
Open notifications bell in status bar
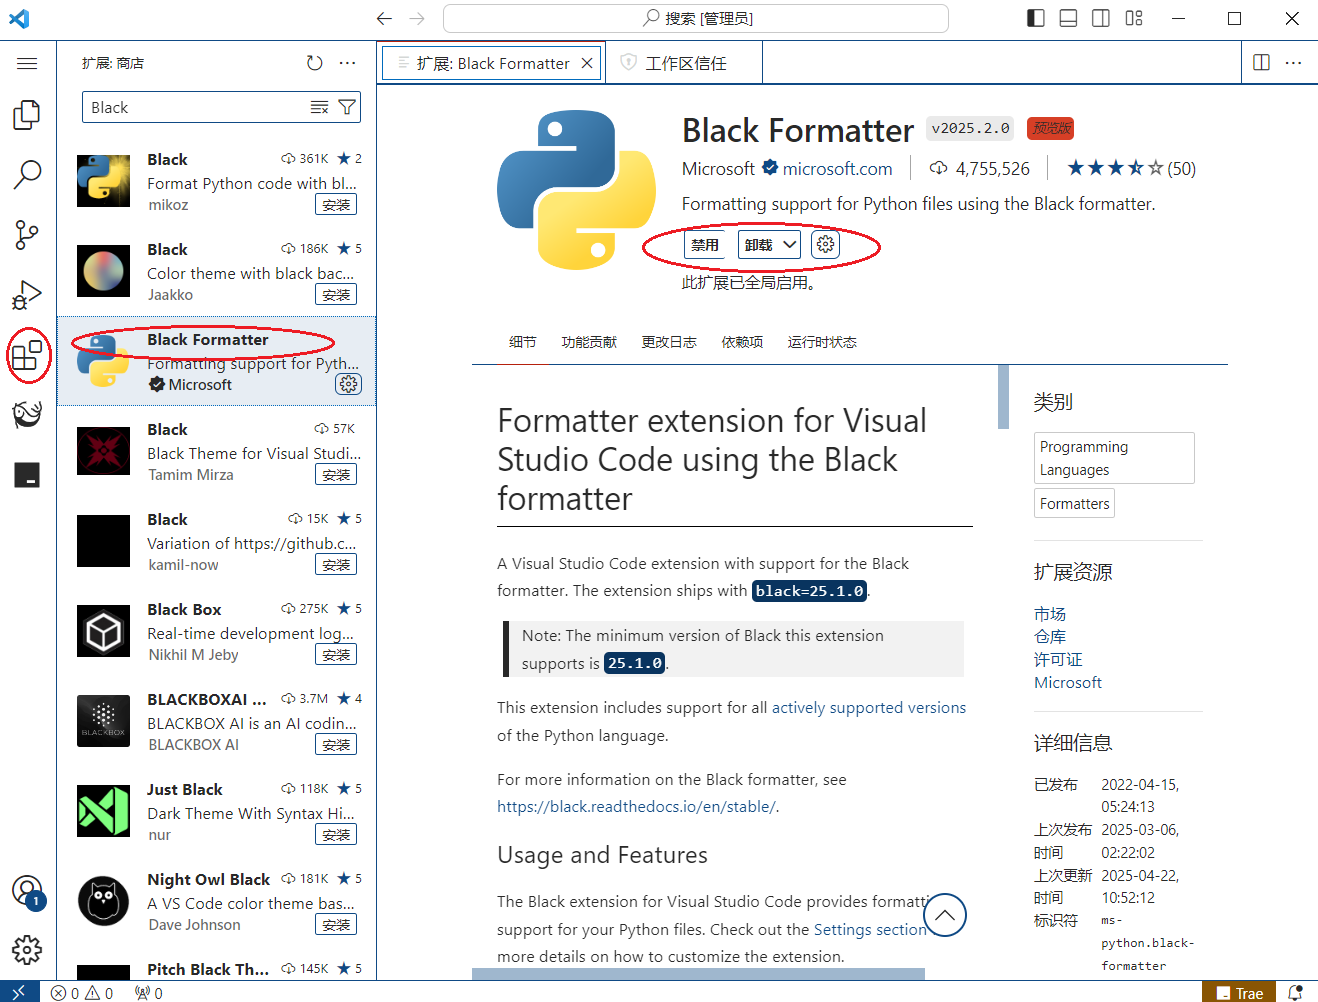pyautogui.click(x=1296, y=993)
